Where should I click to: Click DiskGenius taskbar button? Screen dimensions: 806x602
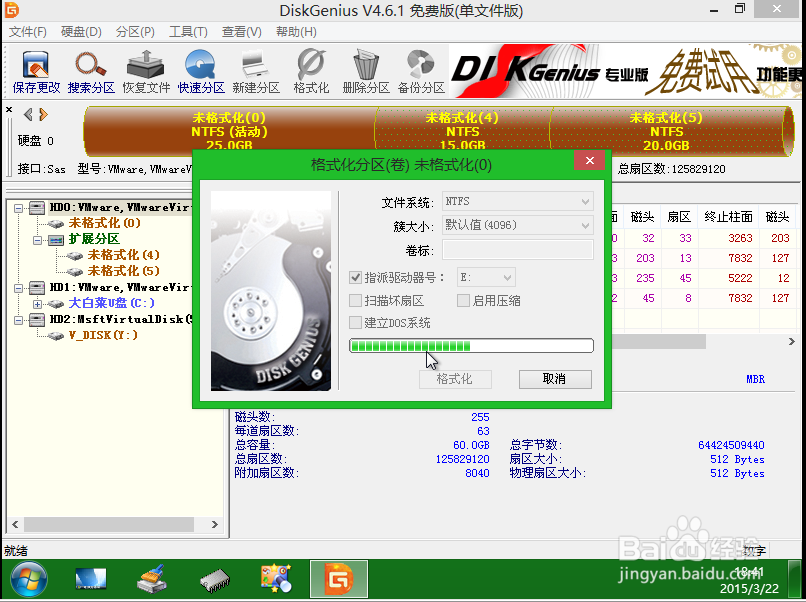click(339, 579)
